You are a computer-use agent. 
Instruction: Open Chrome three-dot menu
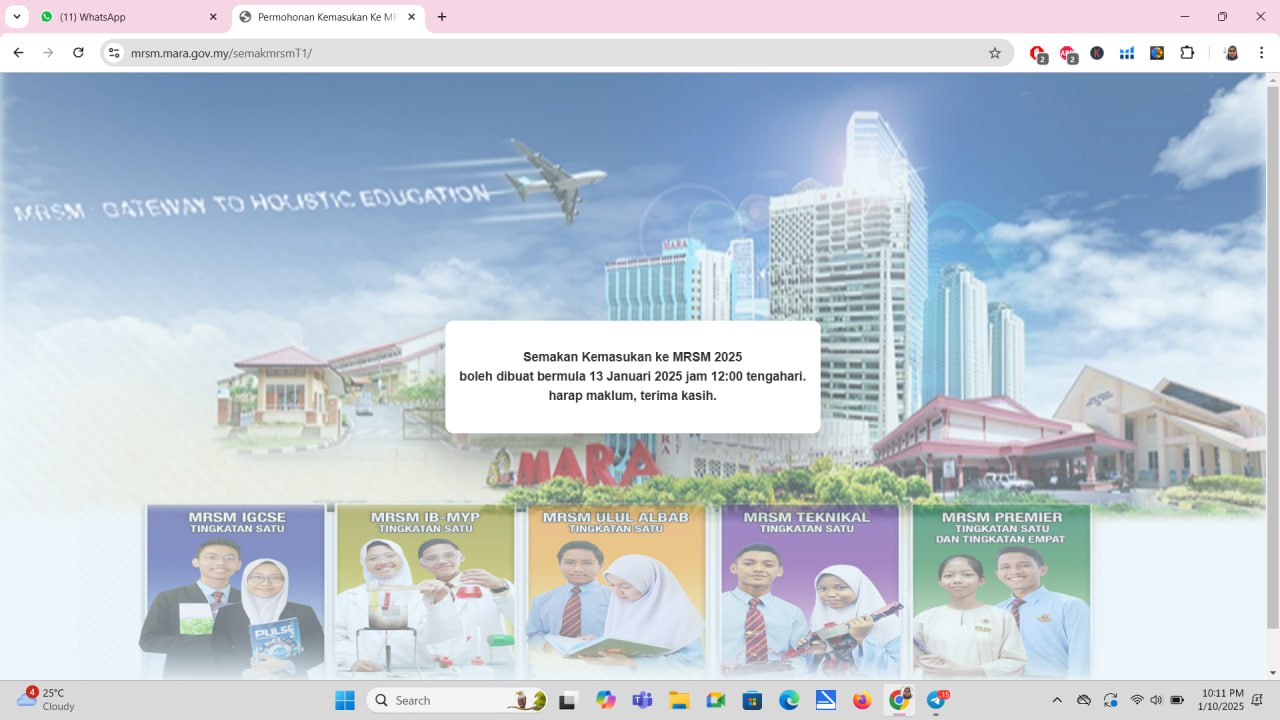pos(1262,53)
